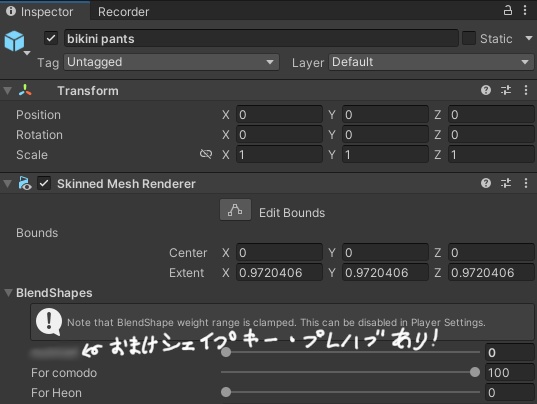Screen dimensions: 537x404
Task: Open the Inspector panel more-options menu
Action: (x=525, y=10)
